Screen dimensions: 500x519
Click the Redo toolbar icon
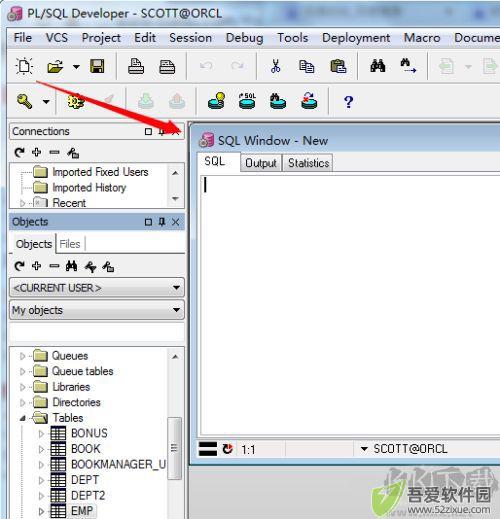coord(237,66)
